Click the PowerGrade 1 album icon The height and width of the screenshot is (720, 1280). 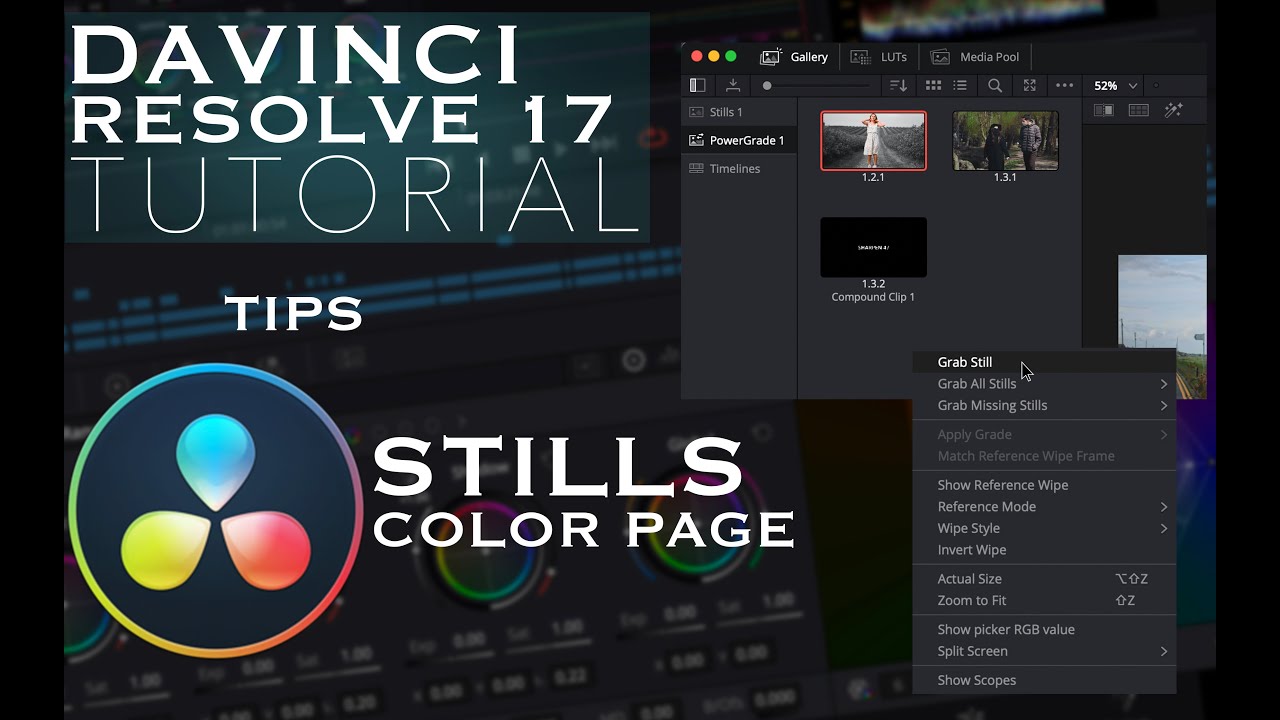(x=696, y=140)
